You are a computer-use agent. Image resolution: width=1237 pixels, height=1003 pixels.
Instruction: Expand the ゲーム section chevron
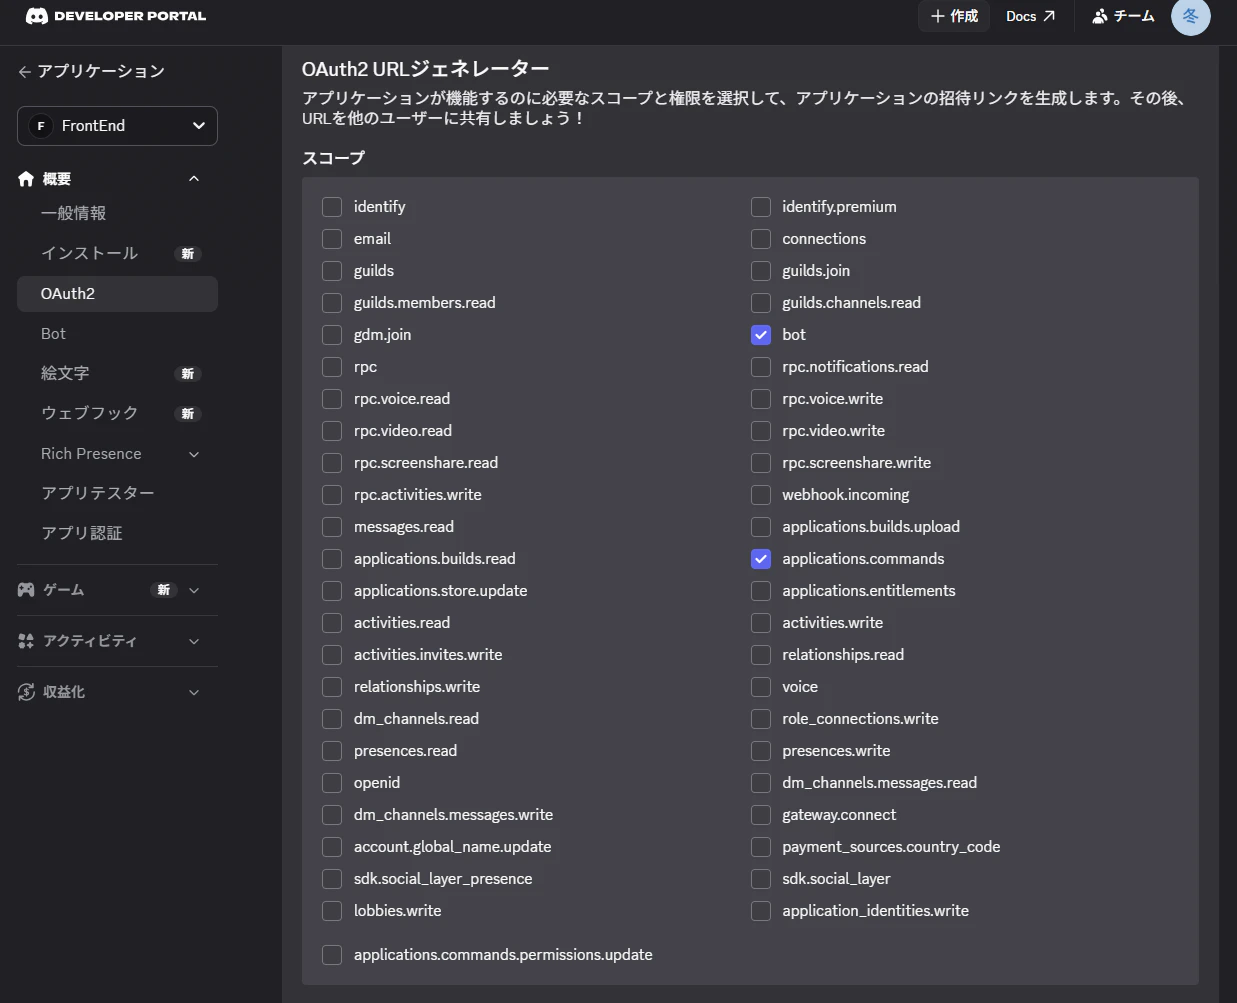(194, 590)
